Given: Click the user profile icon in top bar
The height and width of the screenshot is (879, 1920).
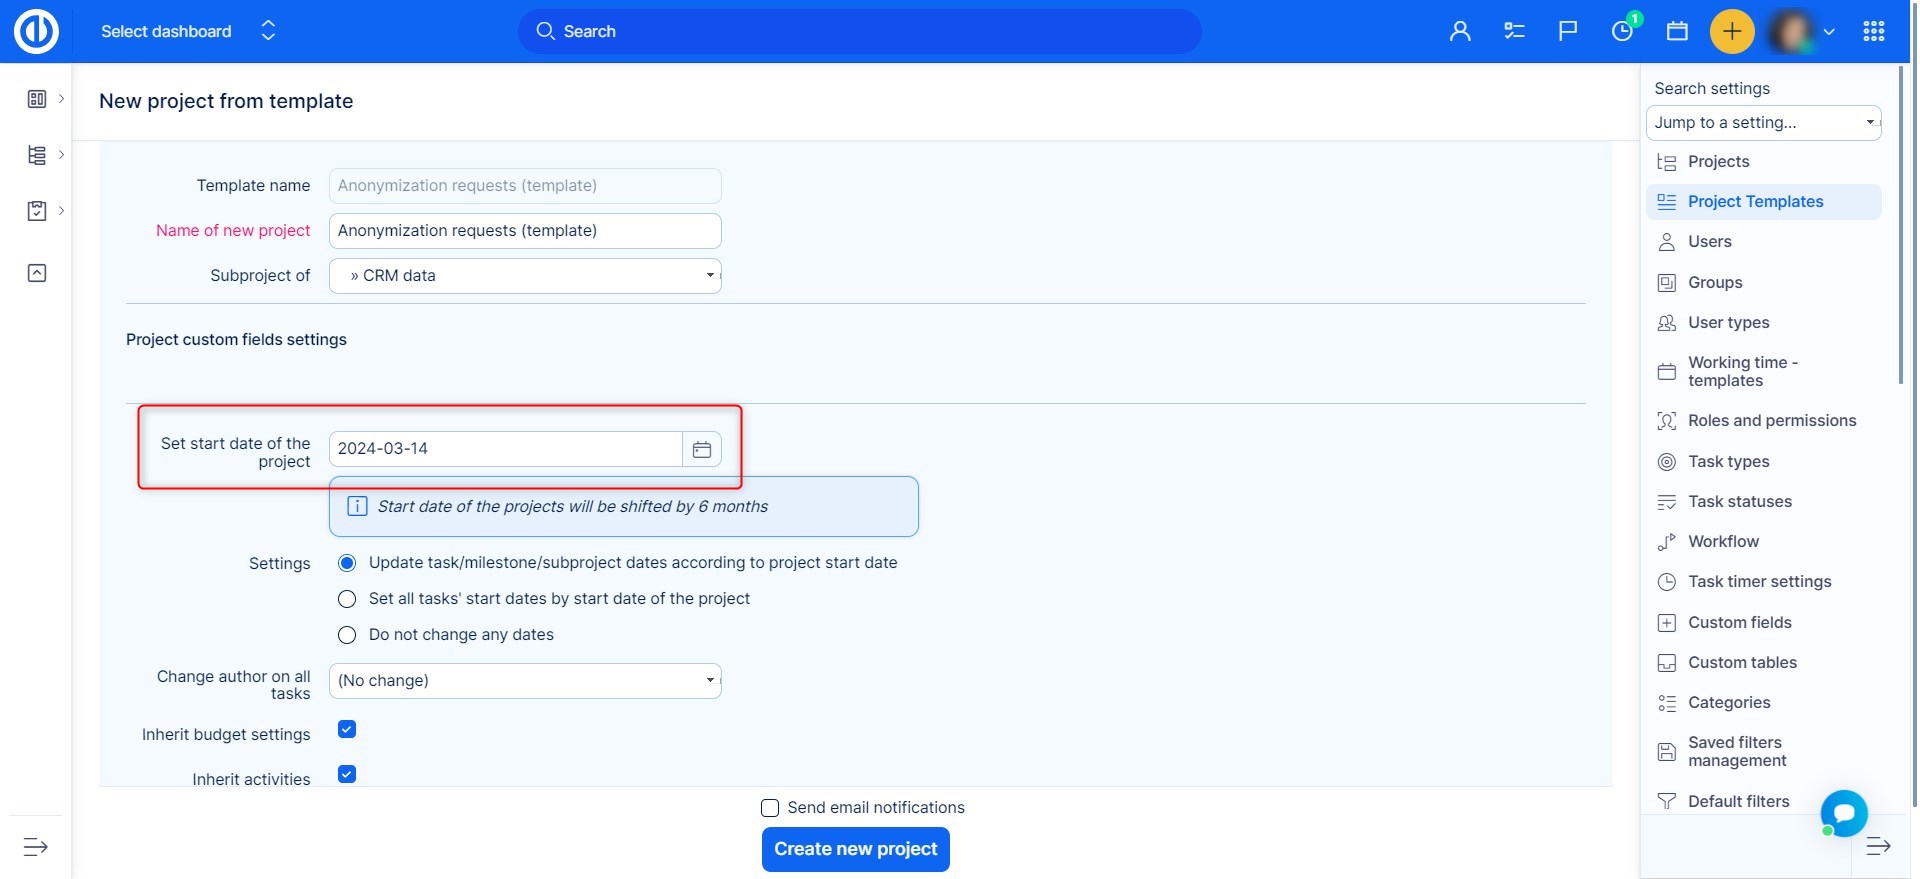Looking at the screenshot, I should point(1459,32).
